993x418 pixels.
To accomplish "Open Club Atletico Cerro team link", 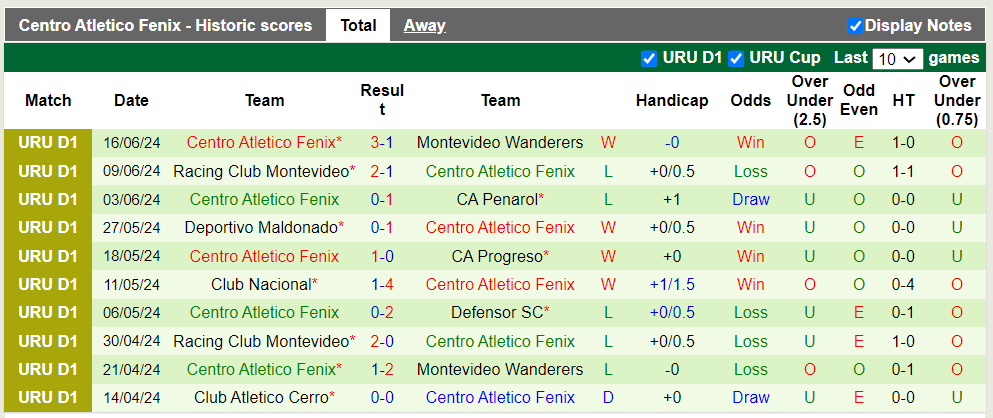I will (262, 397).
